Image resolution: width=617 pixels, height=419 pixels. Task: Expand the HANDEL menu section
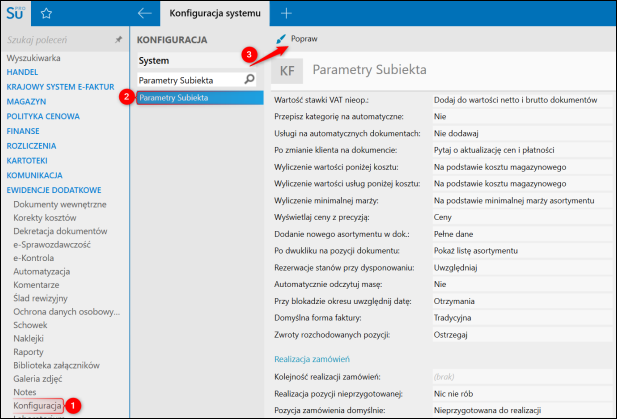[24, 71]
